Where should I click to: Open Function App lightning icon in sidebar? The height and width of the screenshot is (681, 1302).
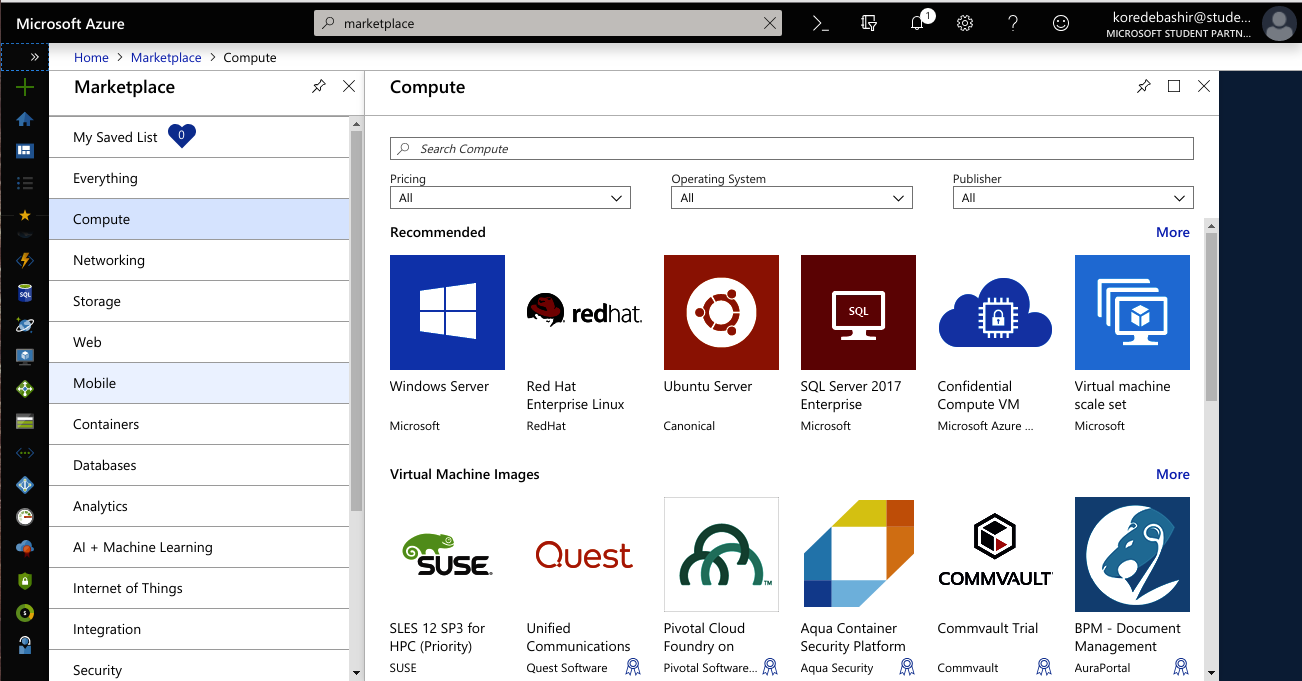coord(25,260)
